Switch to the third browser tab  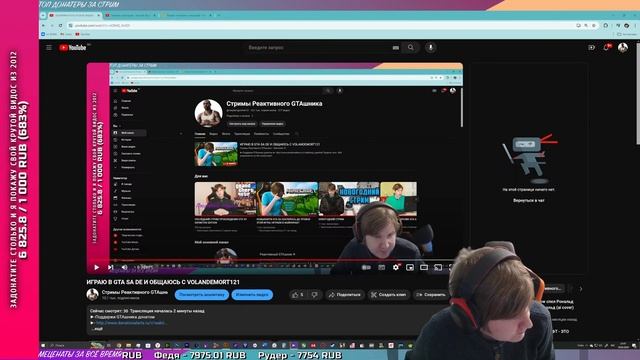[187, 15]
